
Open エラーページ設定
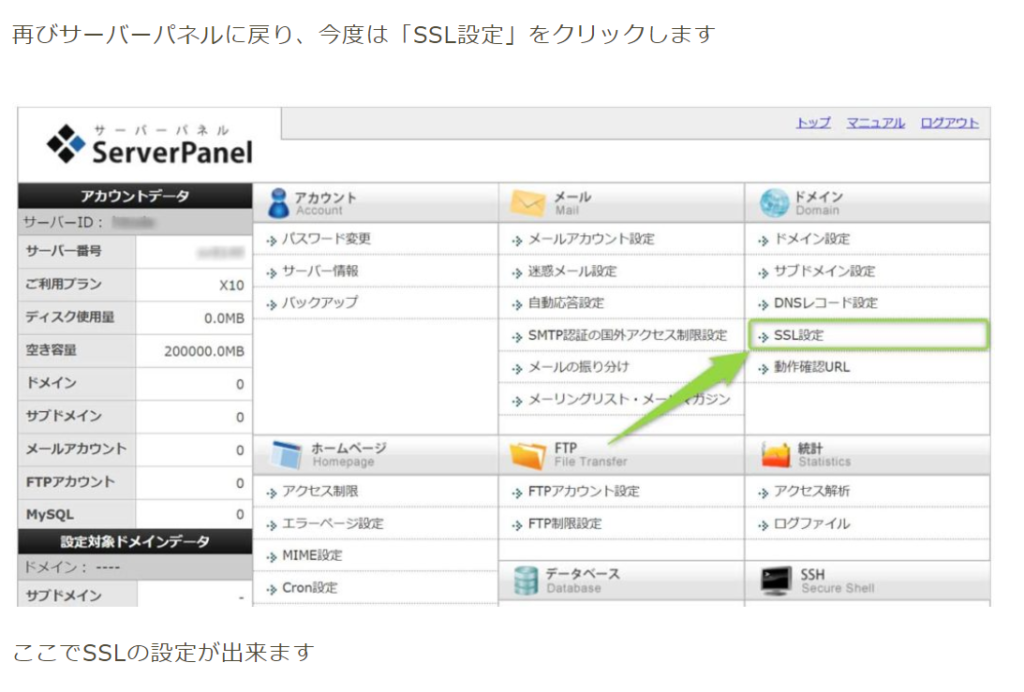(x=332, y=523)
